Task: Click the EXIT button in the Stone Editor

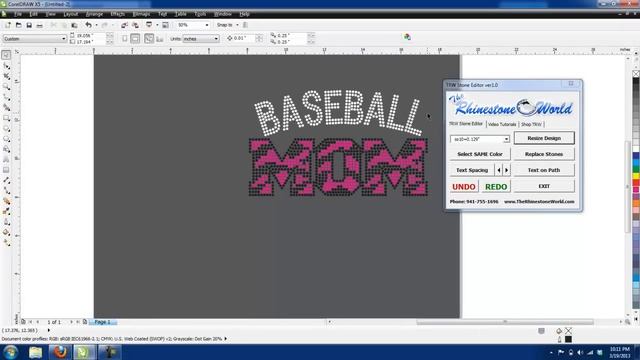Action: click(x=544, y=186)
